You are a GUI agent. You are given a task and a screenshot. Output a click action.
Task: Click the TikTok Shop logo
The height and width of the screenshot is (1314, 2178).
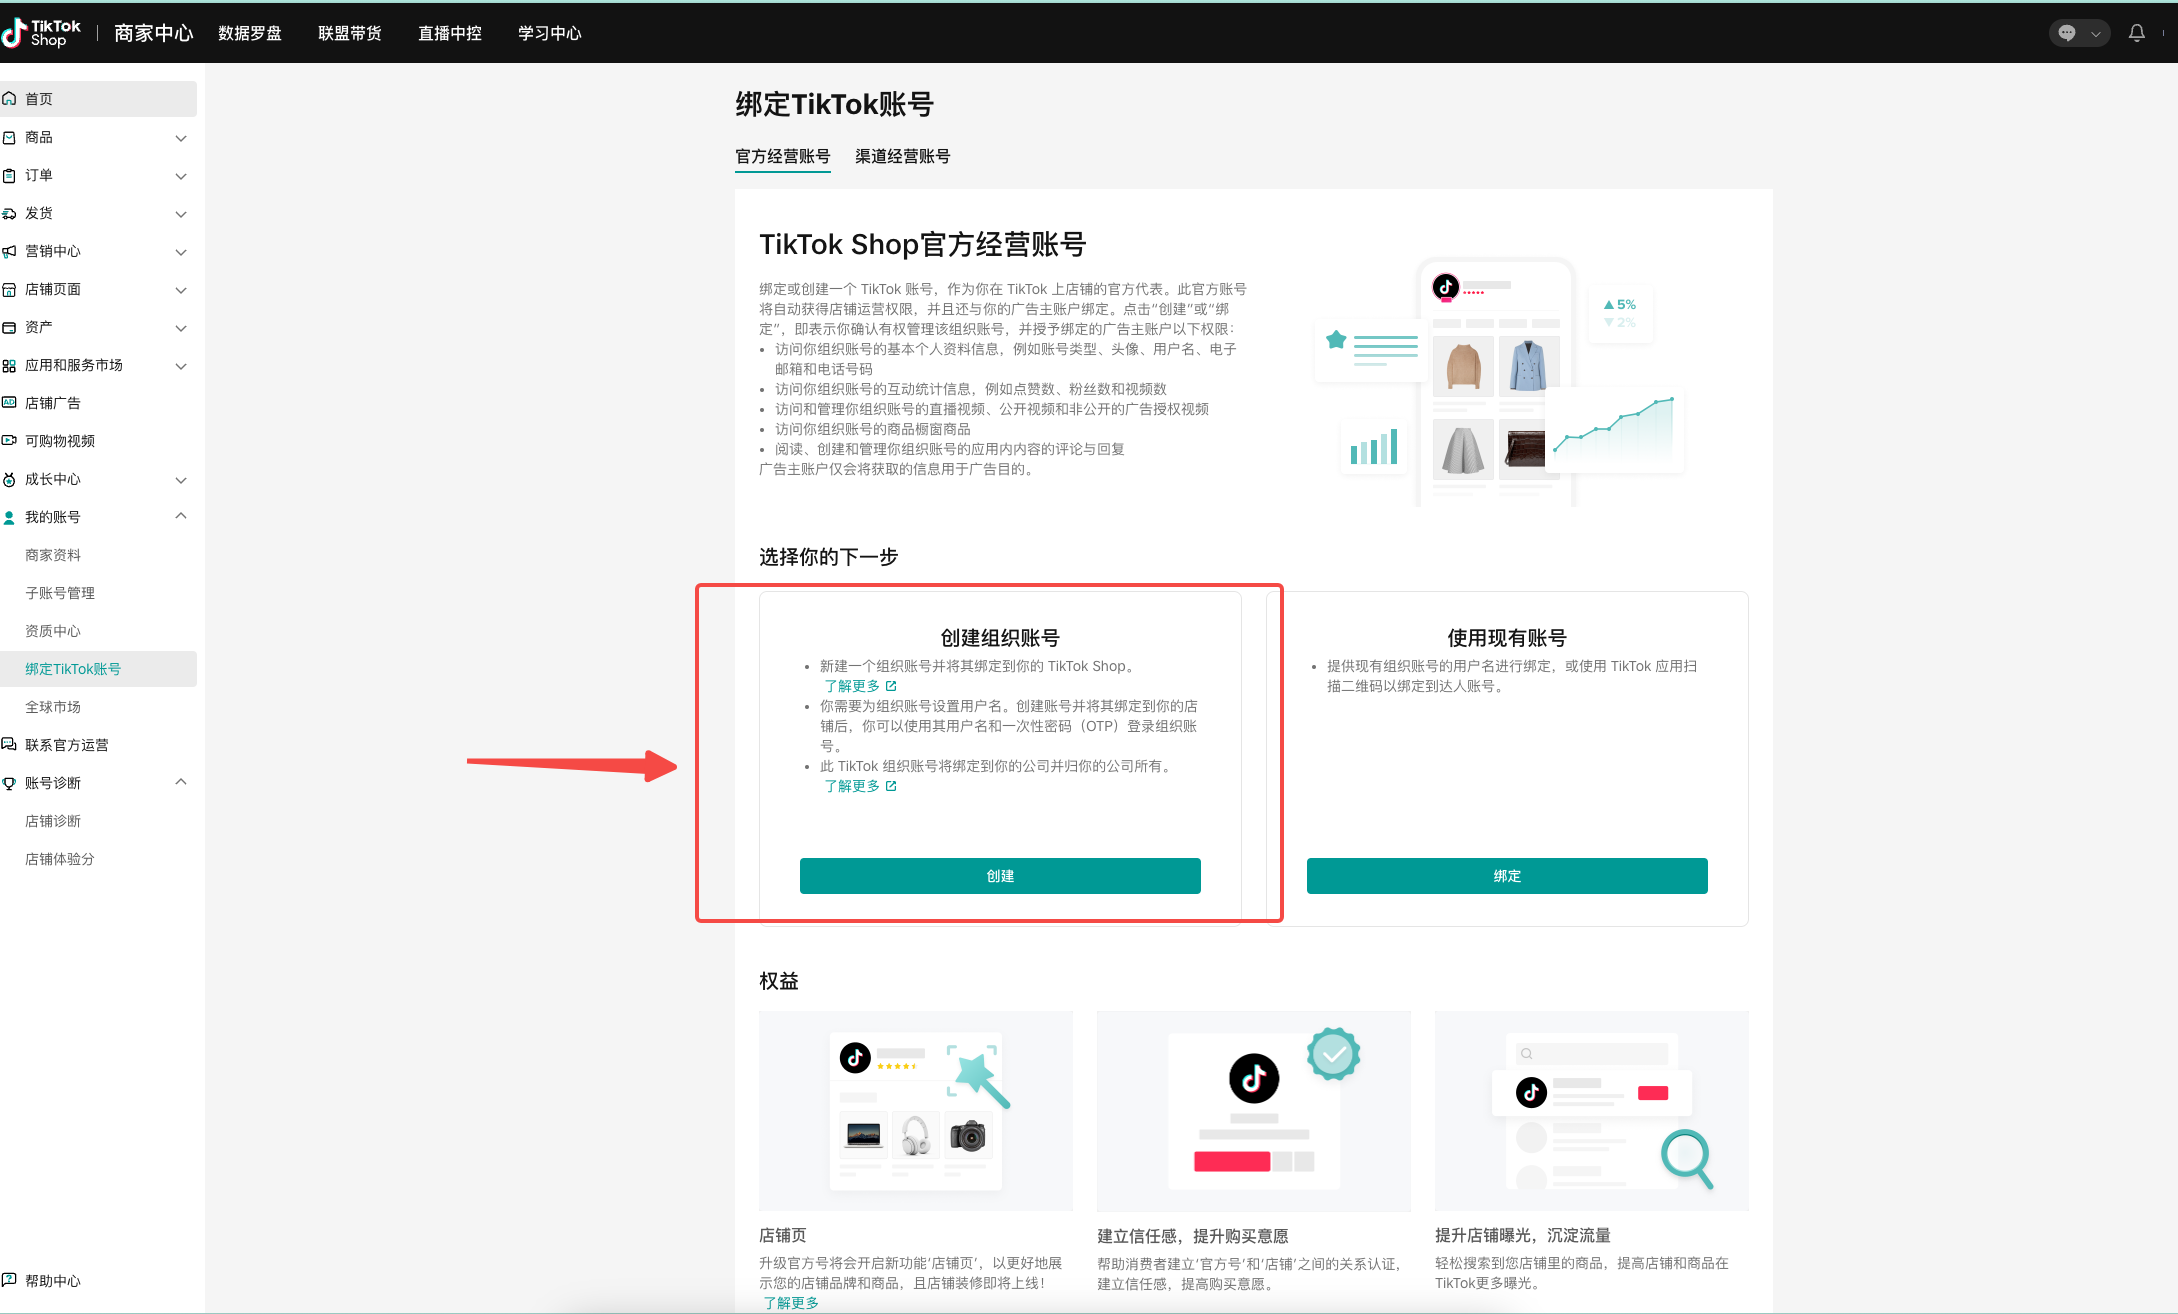[x=42, y=33]
